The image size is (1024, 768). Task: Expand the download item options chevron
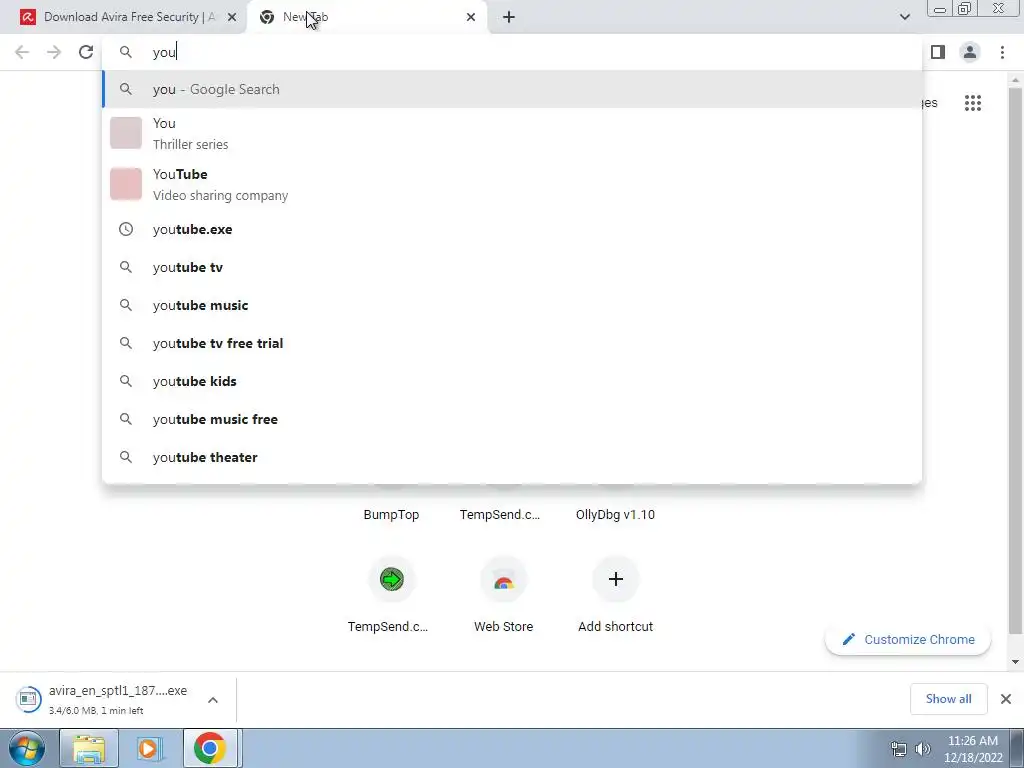pyautogui.click(x=213, y=700)
